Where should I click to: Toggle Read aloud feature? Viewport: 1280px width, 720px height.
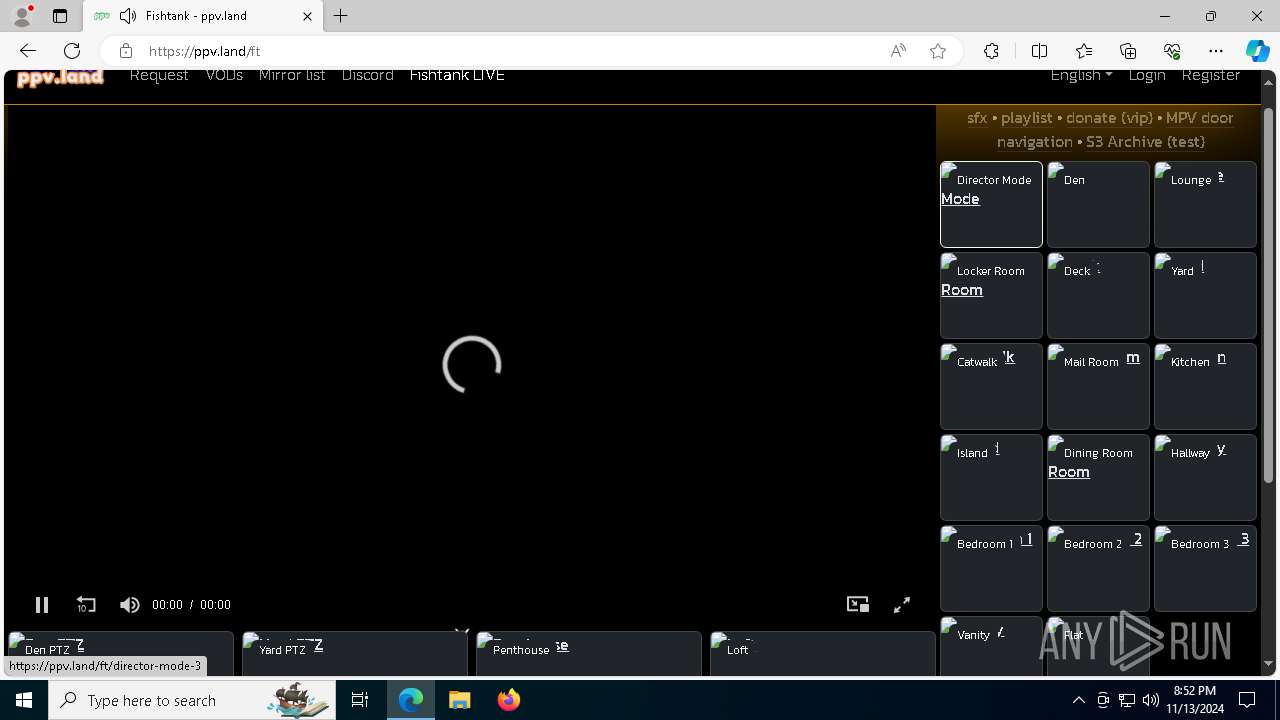[x=898, y=51]
